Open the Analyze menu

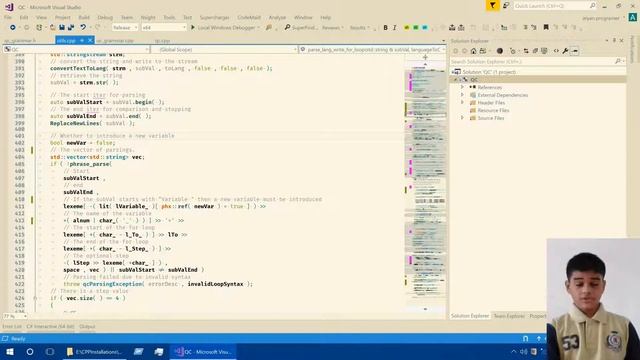277,18
